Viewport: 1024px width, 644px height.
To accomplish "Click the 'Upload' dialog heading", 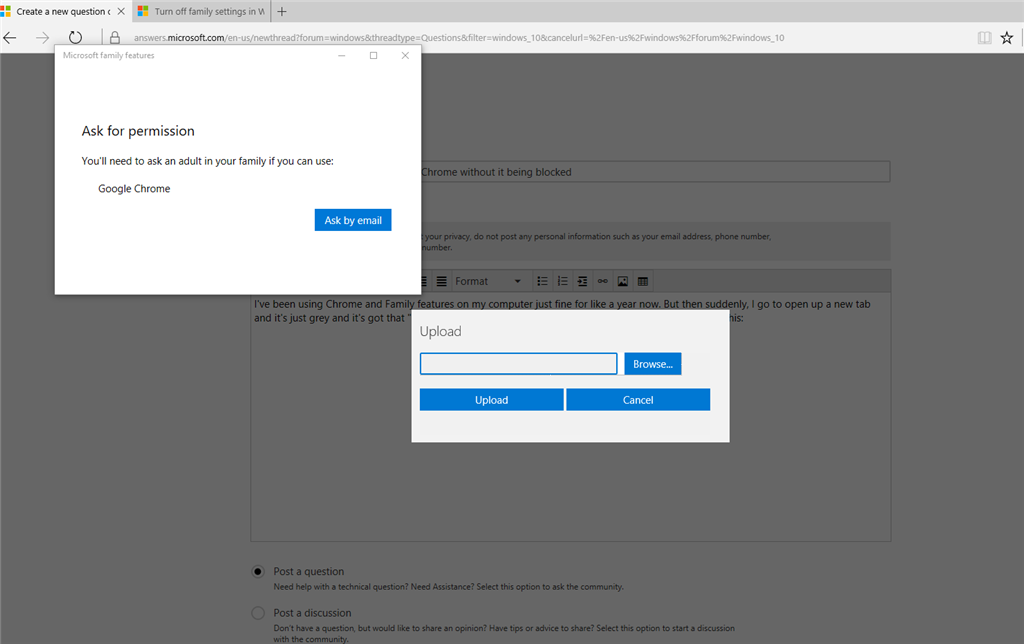I will (x=440, y=332).
